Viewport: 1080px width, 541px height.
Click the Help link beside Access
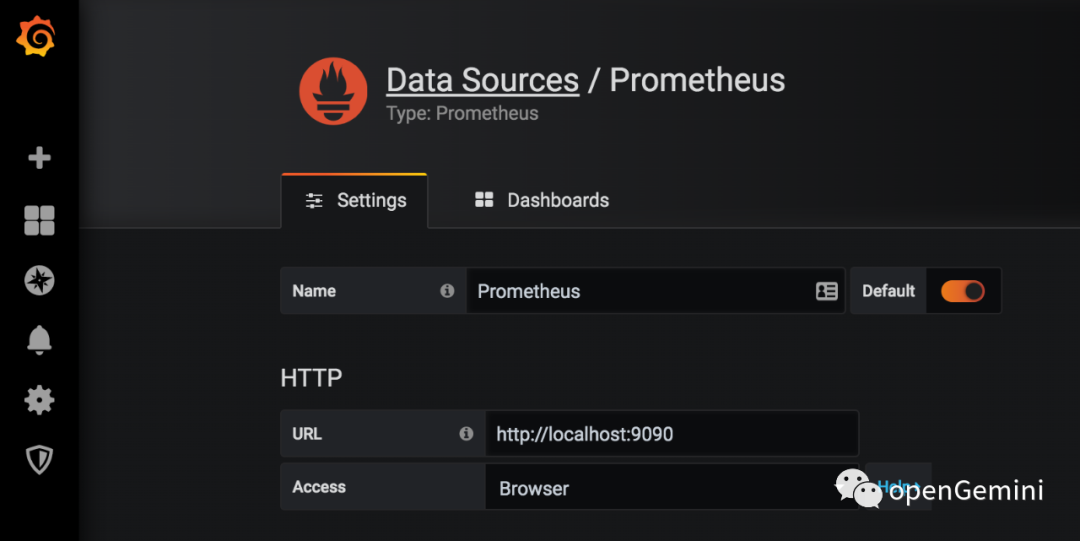(897, 487)
